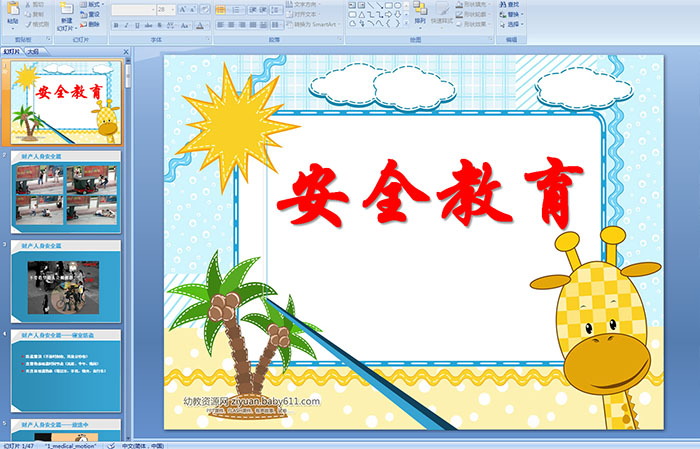
Task: Click Convert to SmartArt button
Action: 313,25
